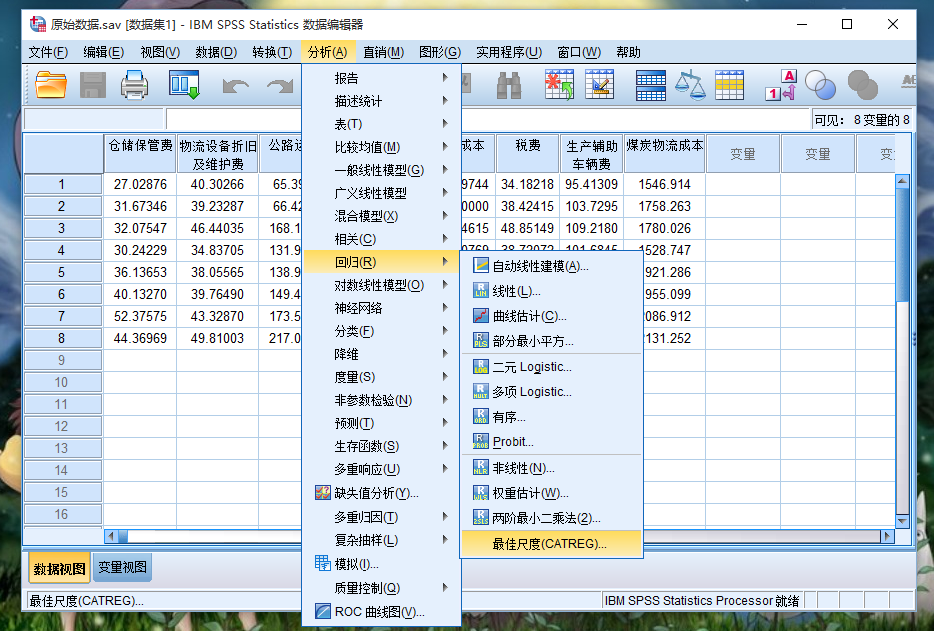The height and width of the screenshot is (631, 934).
Task: Click the cell value 27.02876
Action: [x=140, y=185]
